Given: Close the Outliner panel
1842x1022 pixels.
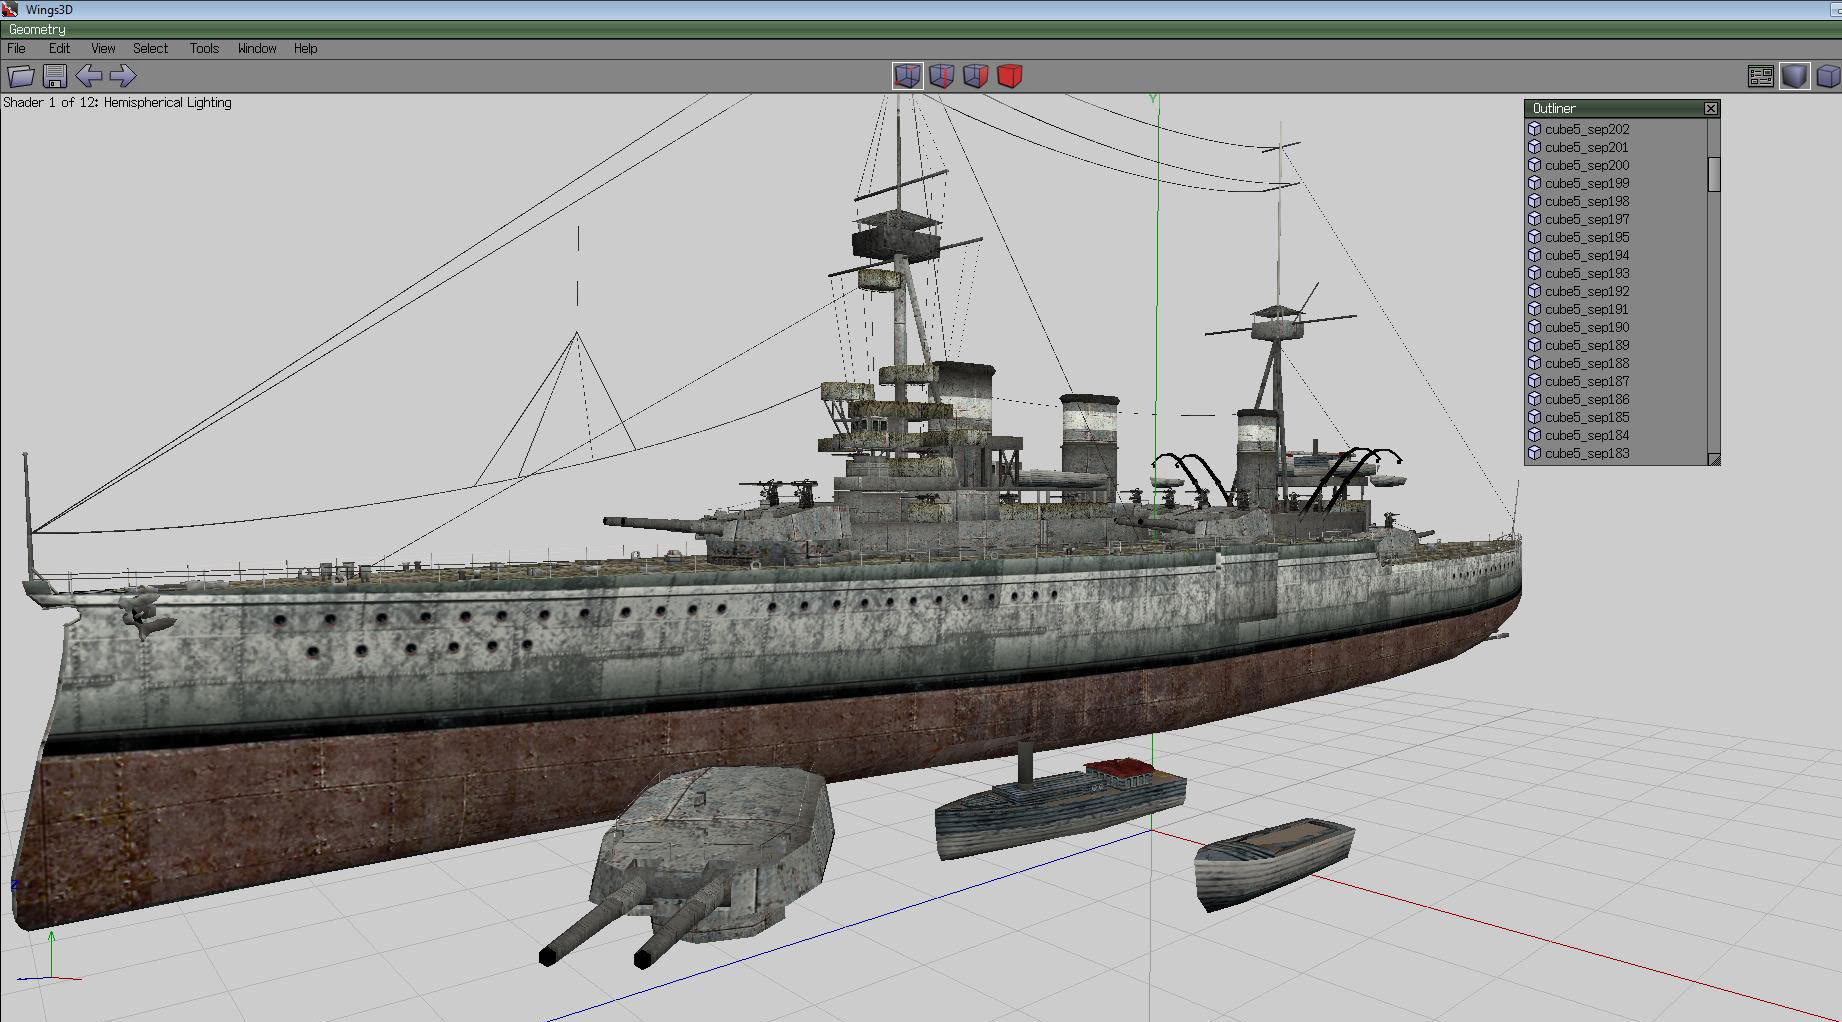Looking at the screenshot, I should [x=1711, y=108].
